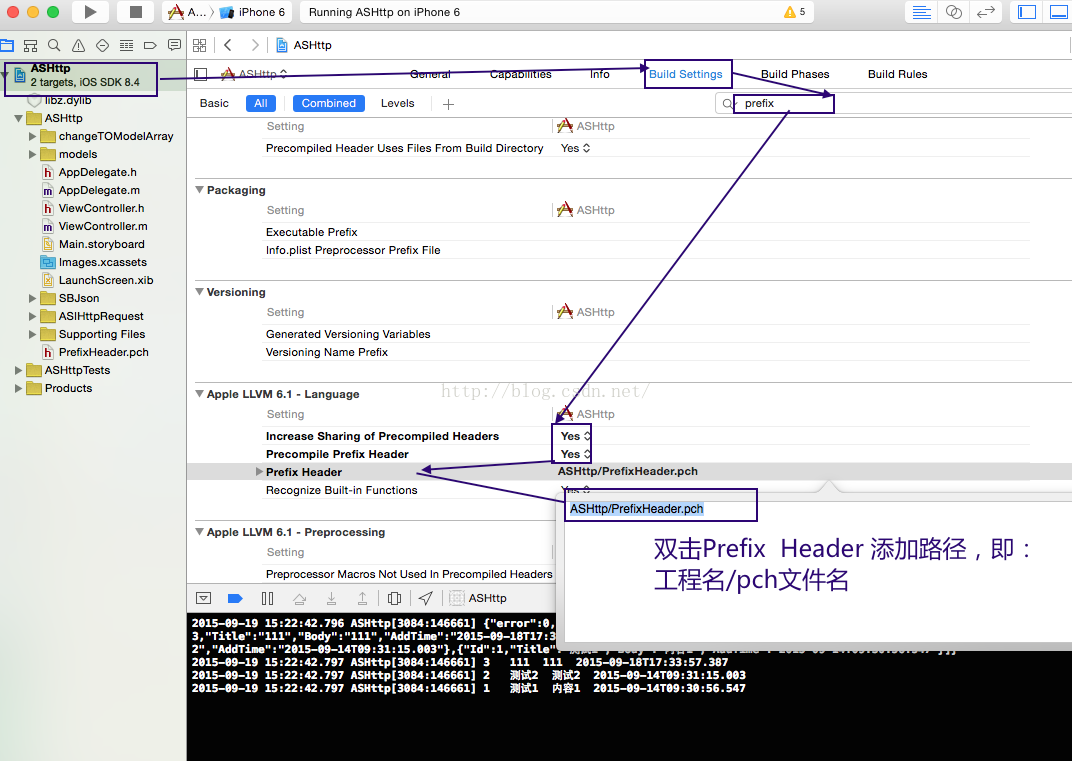Open the project navigator folder icon
This screenshot has width=1072, height=761.
pos(7,46)
